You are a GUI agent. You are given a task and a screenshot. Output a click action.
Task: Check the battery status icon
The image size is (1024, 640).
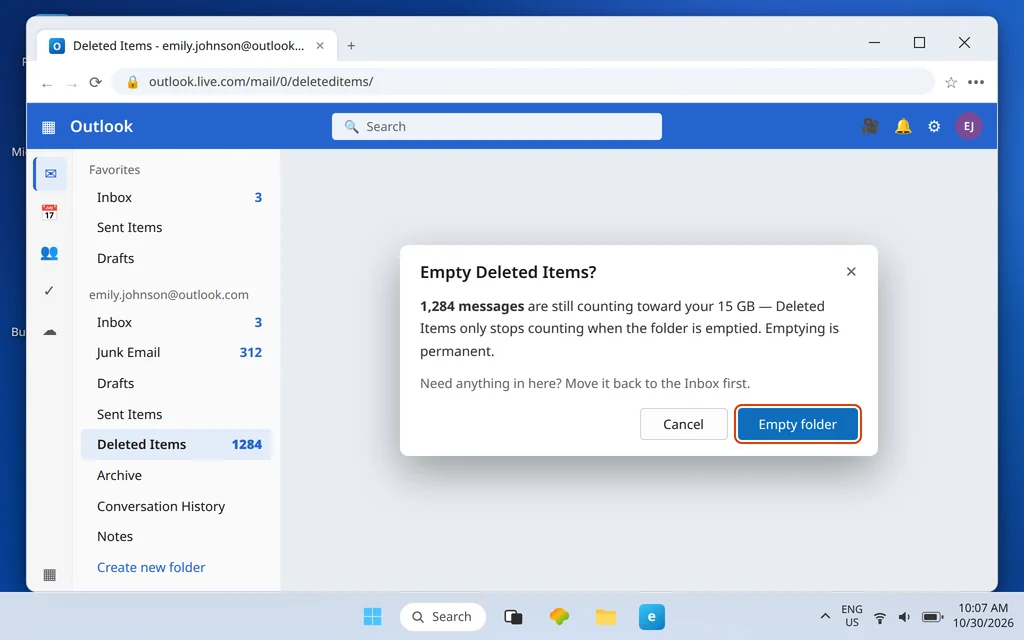[x=932, y=617]
